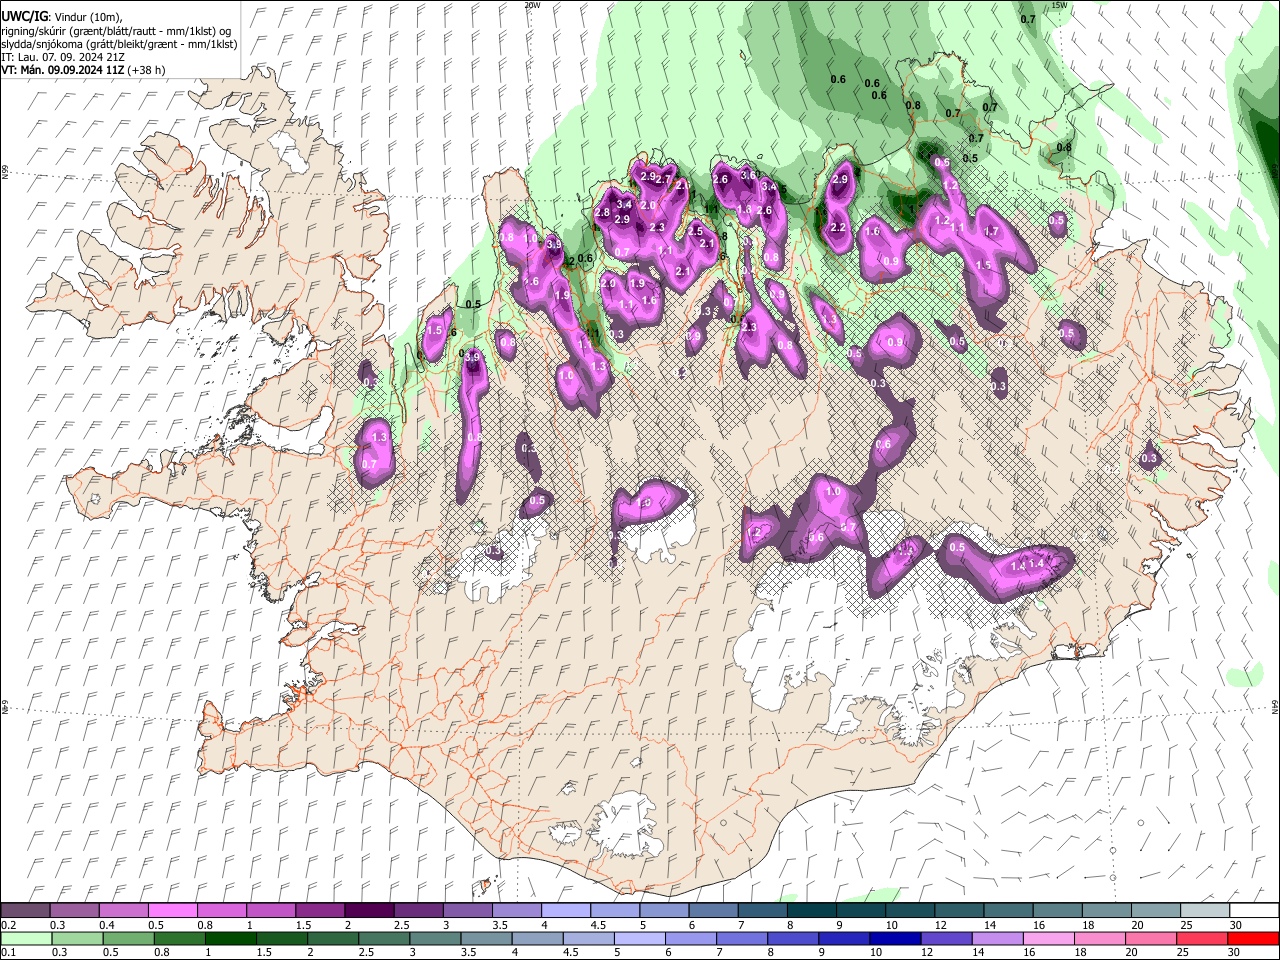Click the '2.2' precipitation value on the map
This screenshot has width=1280, height=960.
[838, 228]
